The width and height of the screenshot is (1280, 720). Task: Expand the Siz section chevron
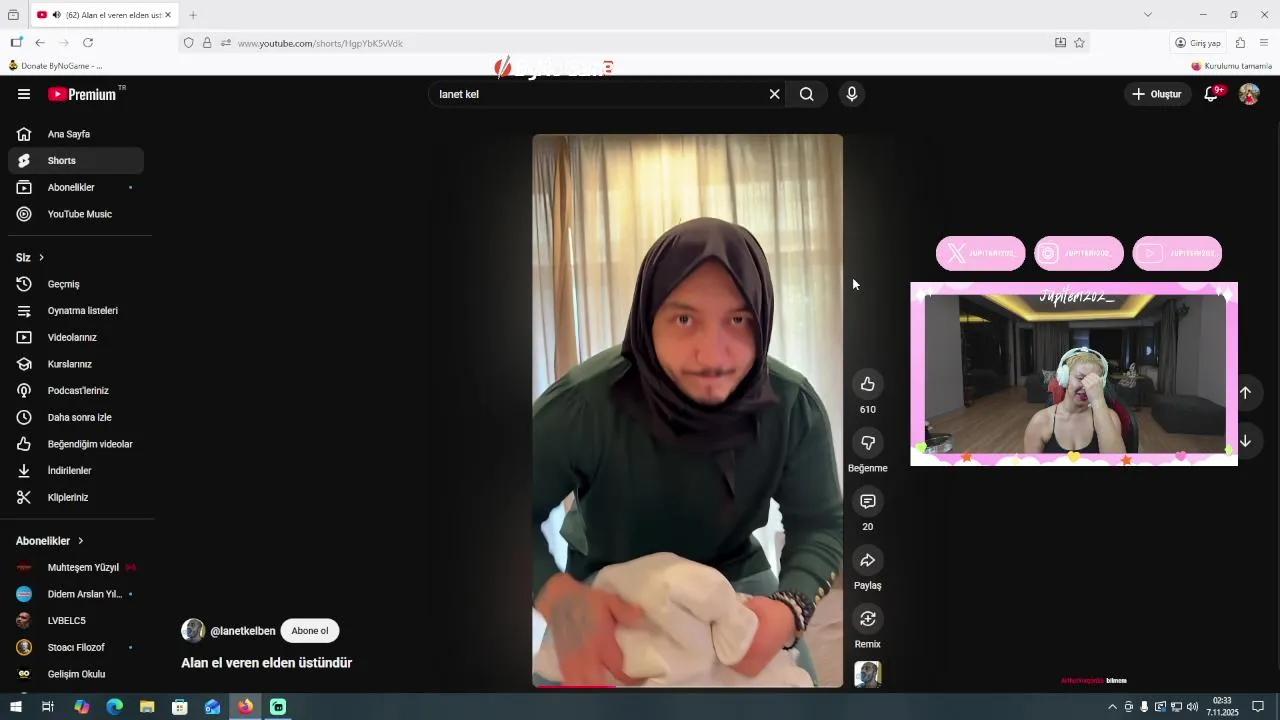[x=41, y=258]
